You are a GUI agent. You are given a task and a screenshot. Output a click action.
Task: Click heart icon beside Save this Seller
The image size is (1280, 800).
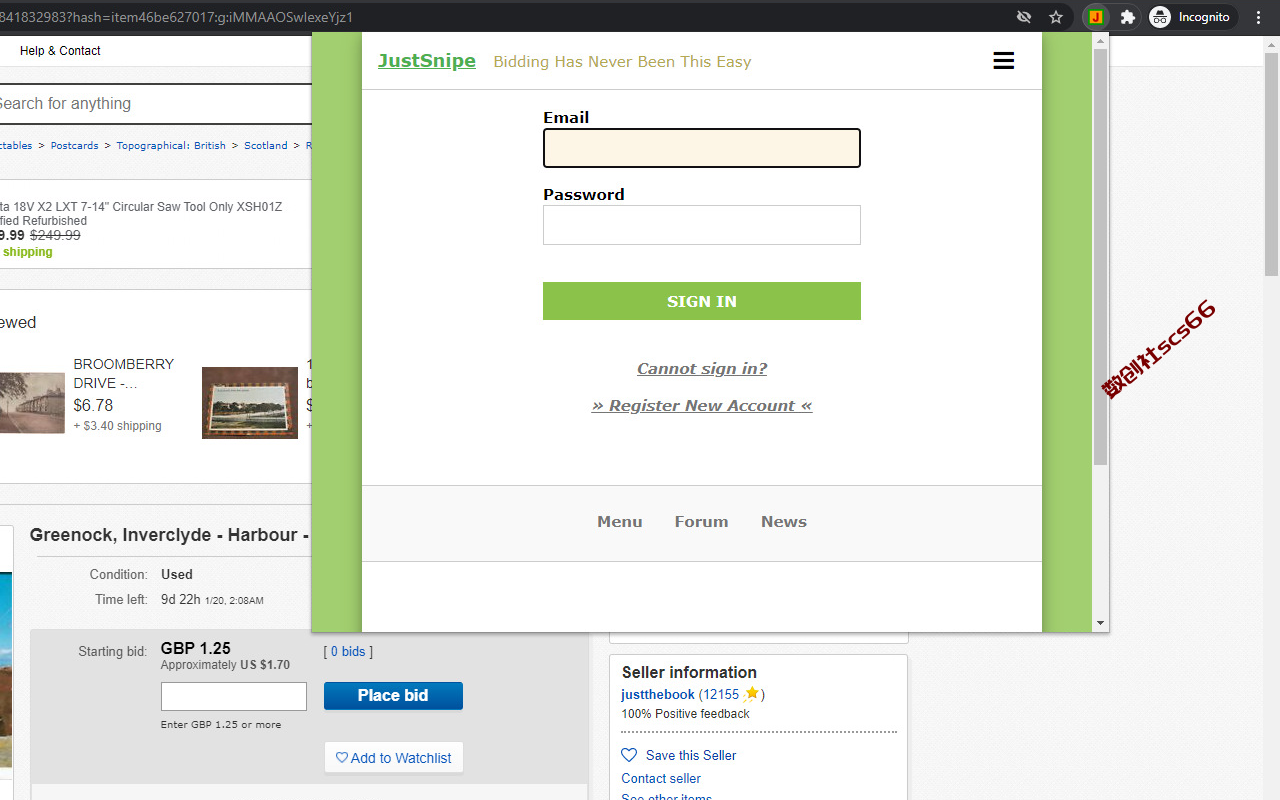coord(629,755)
